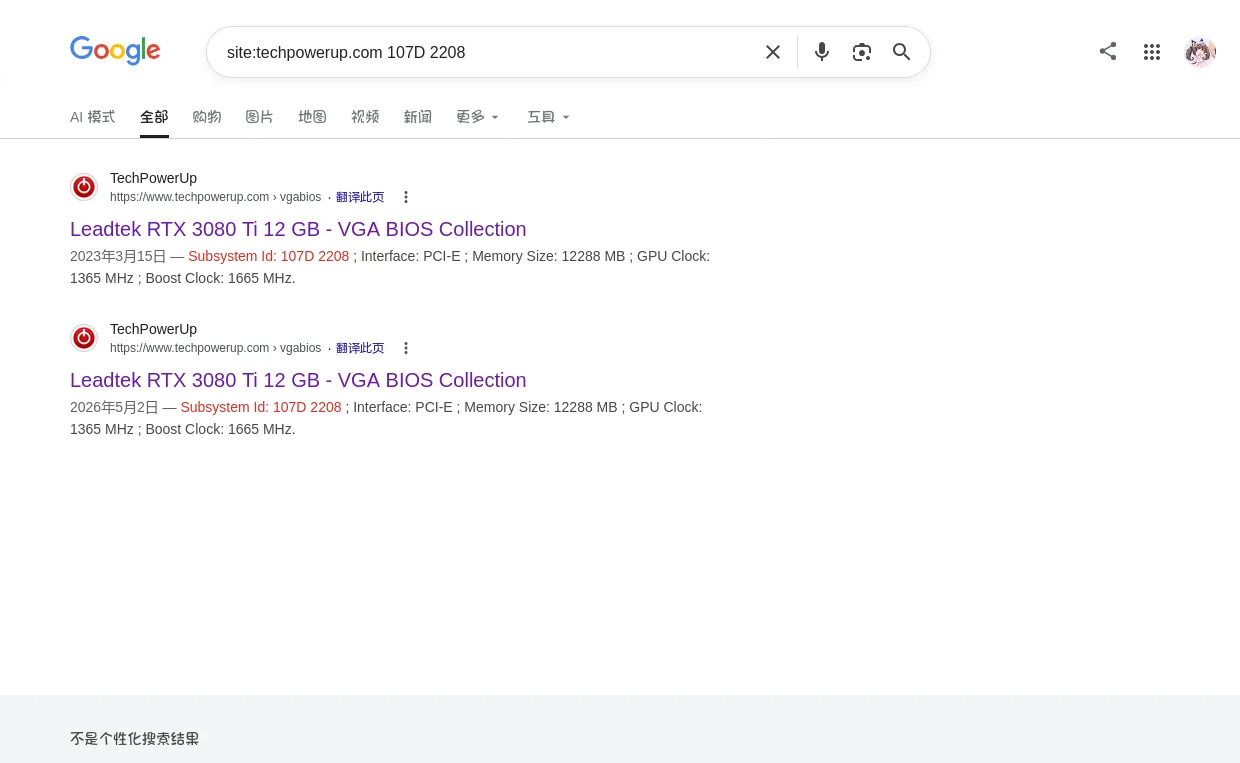Switch to 地图 tab

click(x=313, y=117)
